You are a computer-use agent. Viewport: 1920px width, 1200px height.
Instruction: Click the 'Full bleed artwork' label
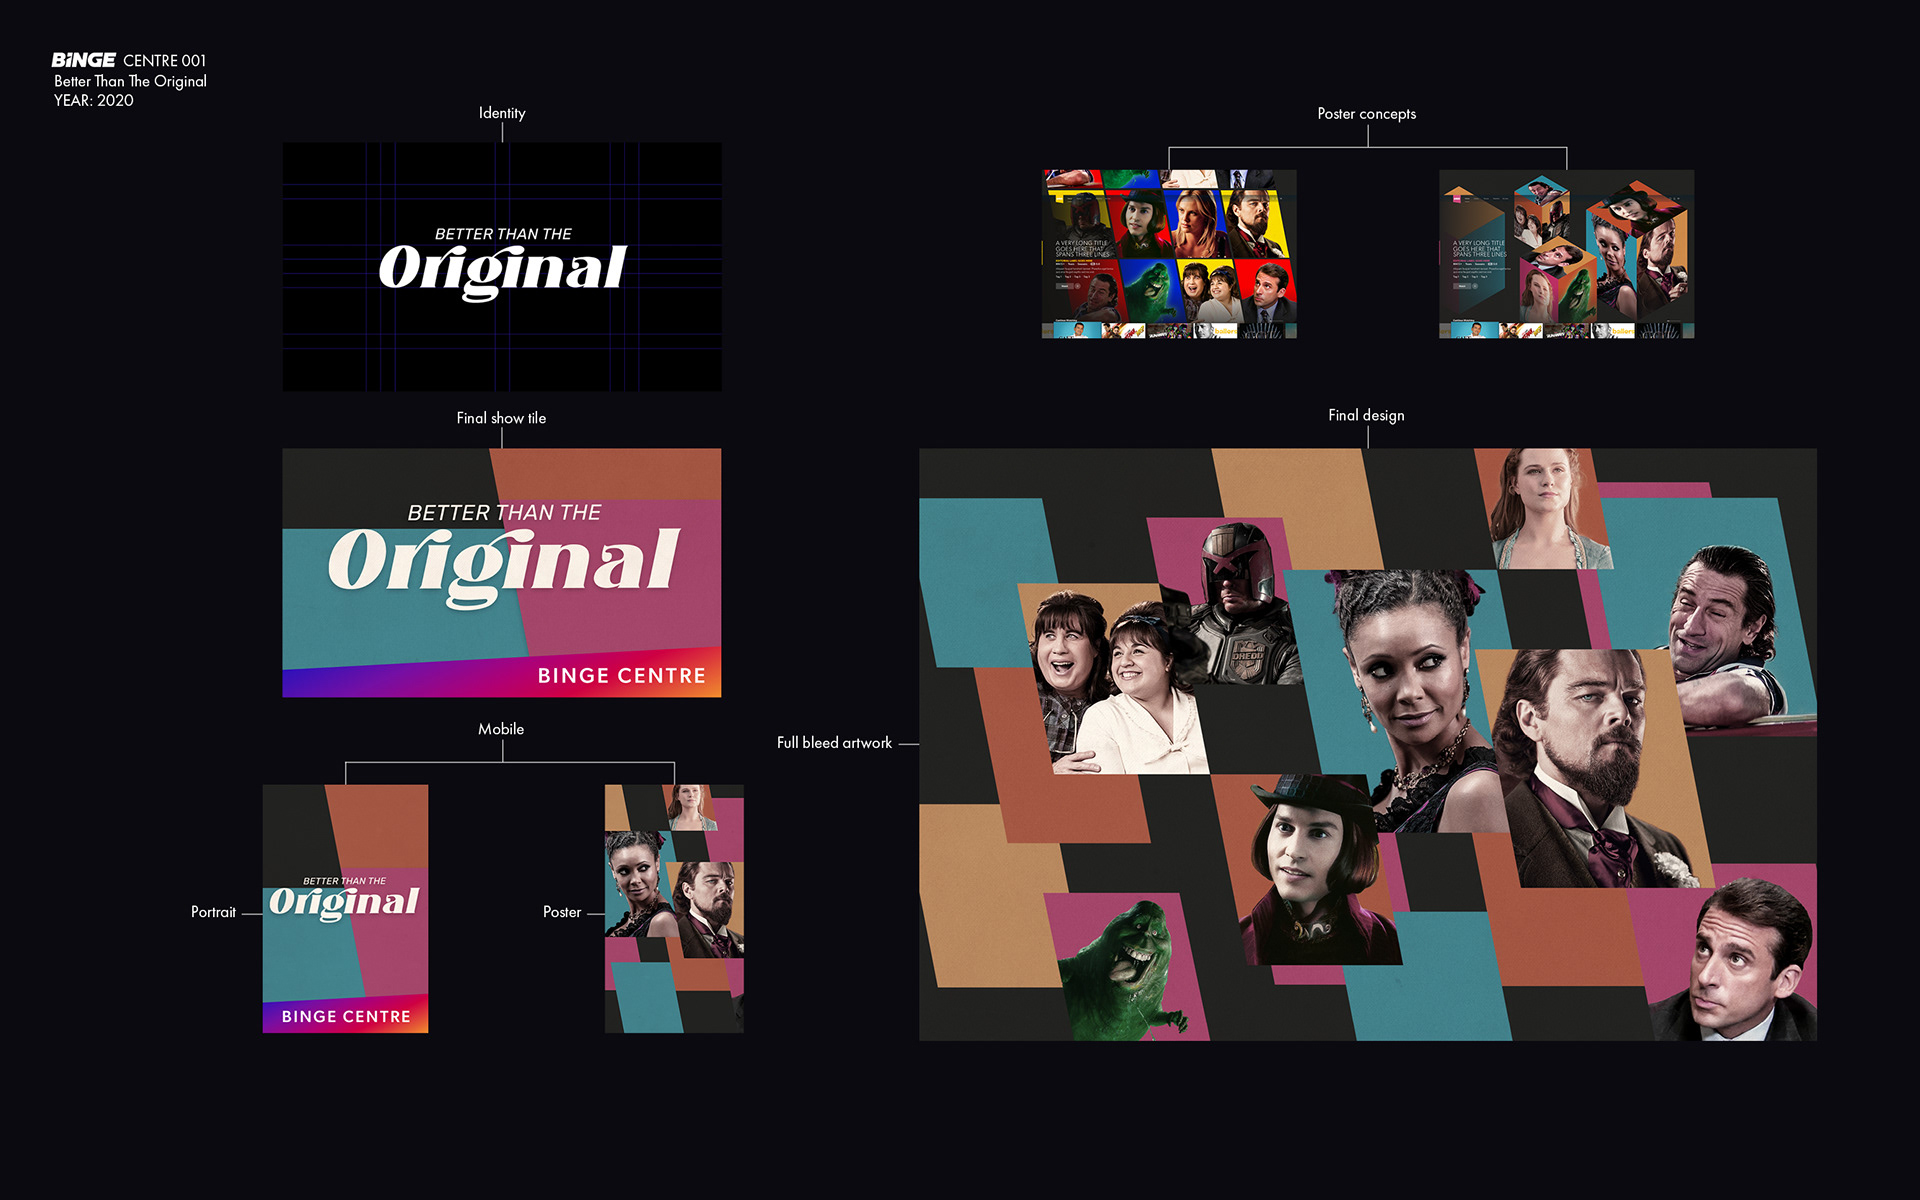click(834, 743)
